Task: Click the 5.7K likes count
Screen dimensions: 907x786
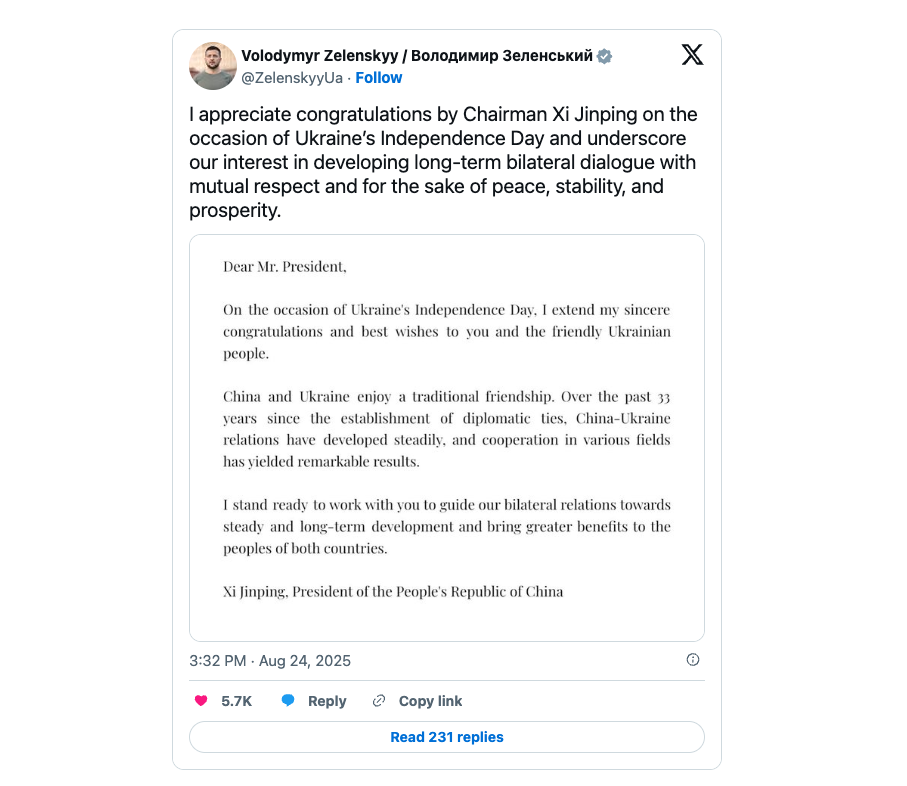Action: click(236, 701)
